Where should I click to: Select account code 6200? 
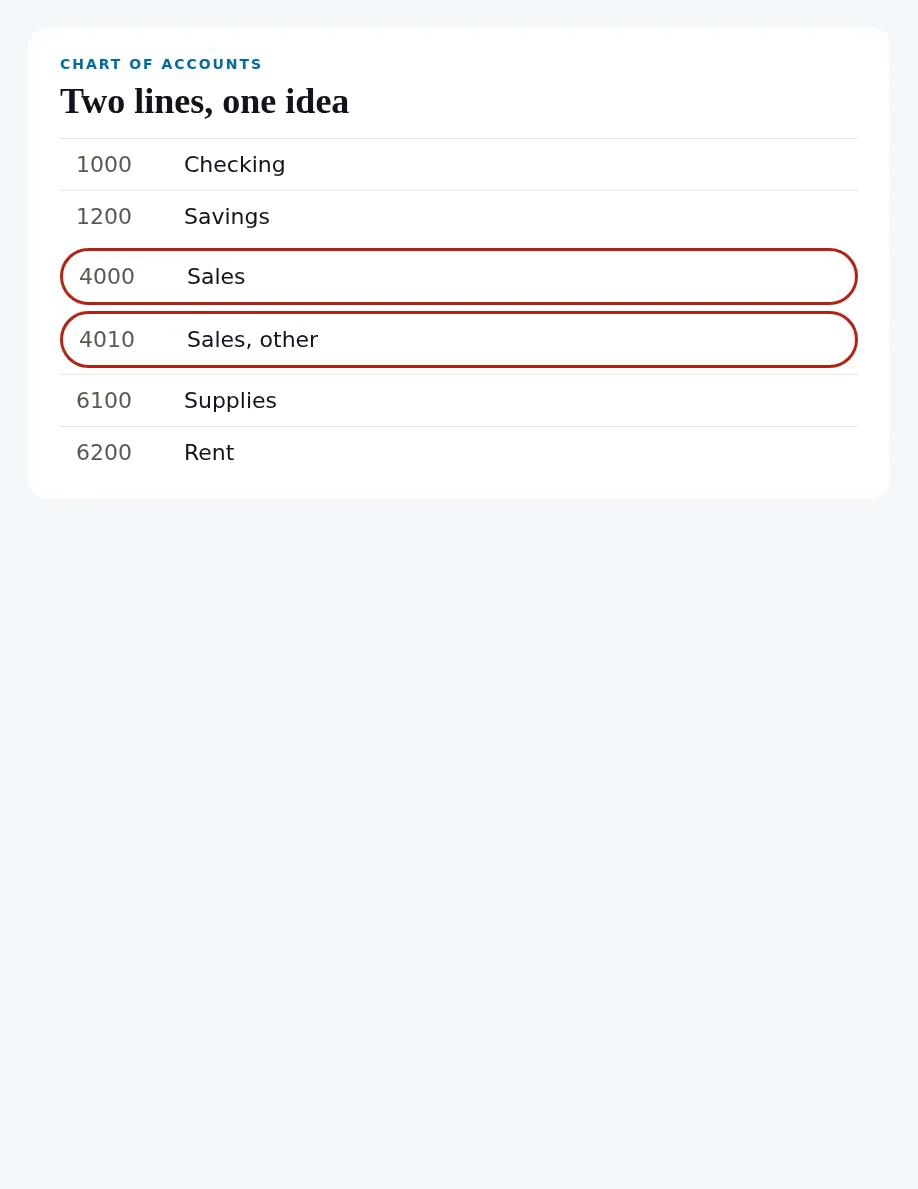[x=104, y=453]
